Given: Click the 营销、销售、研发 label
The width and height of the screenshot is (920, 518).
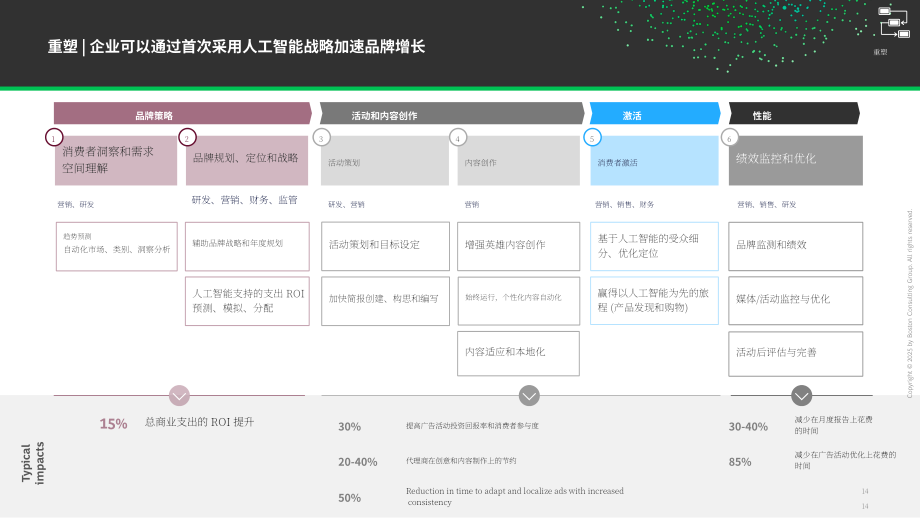Looking at the screenshot, I should coord(766,205).
